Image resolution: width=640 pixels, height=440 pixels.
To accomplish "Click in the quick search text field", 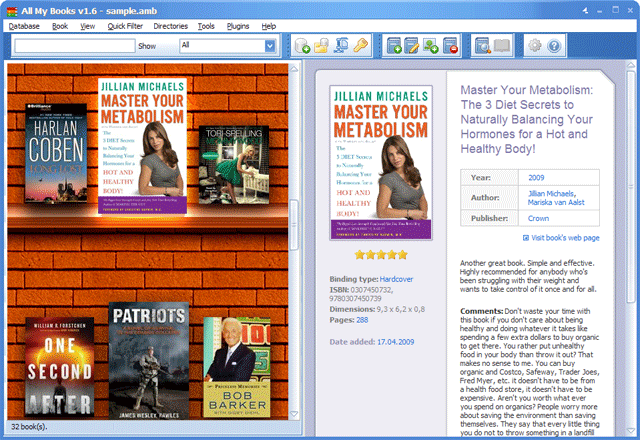I will tap(74, 46).
